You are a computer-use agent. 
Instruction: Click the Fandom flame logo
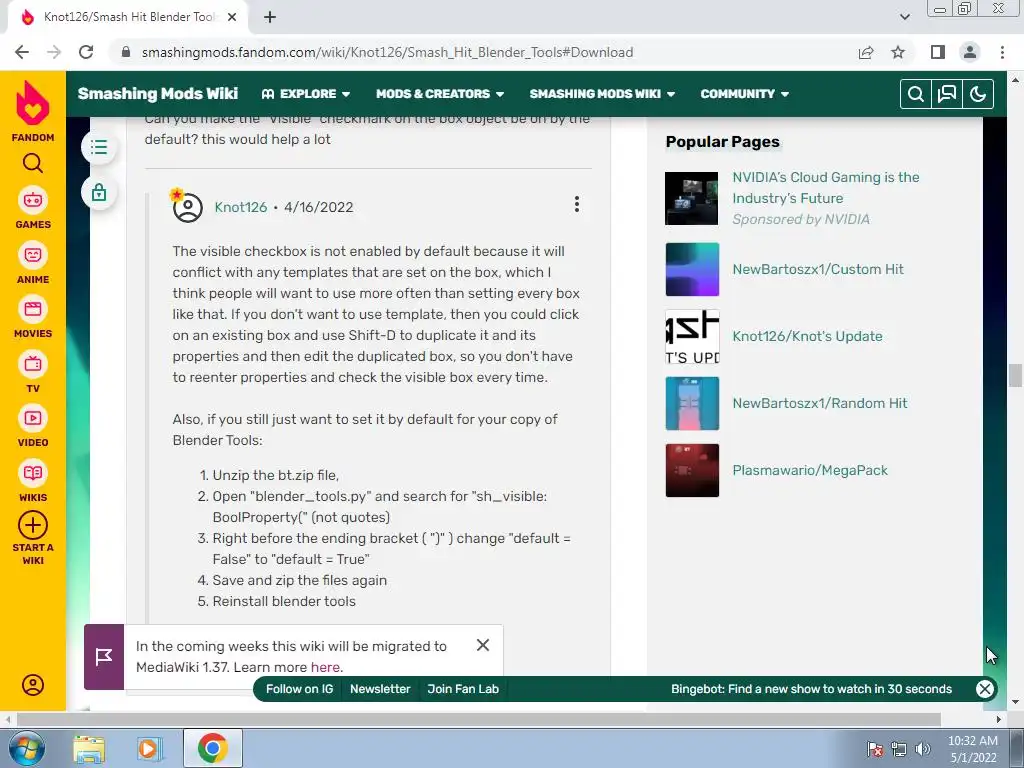click(x=33, y=104)
